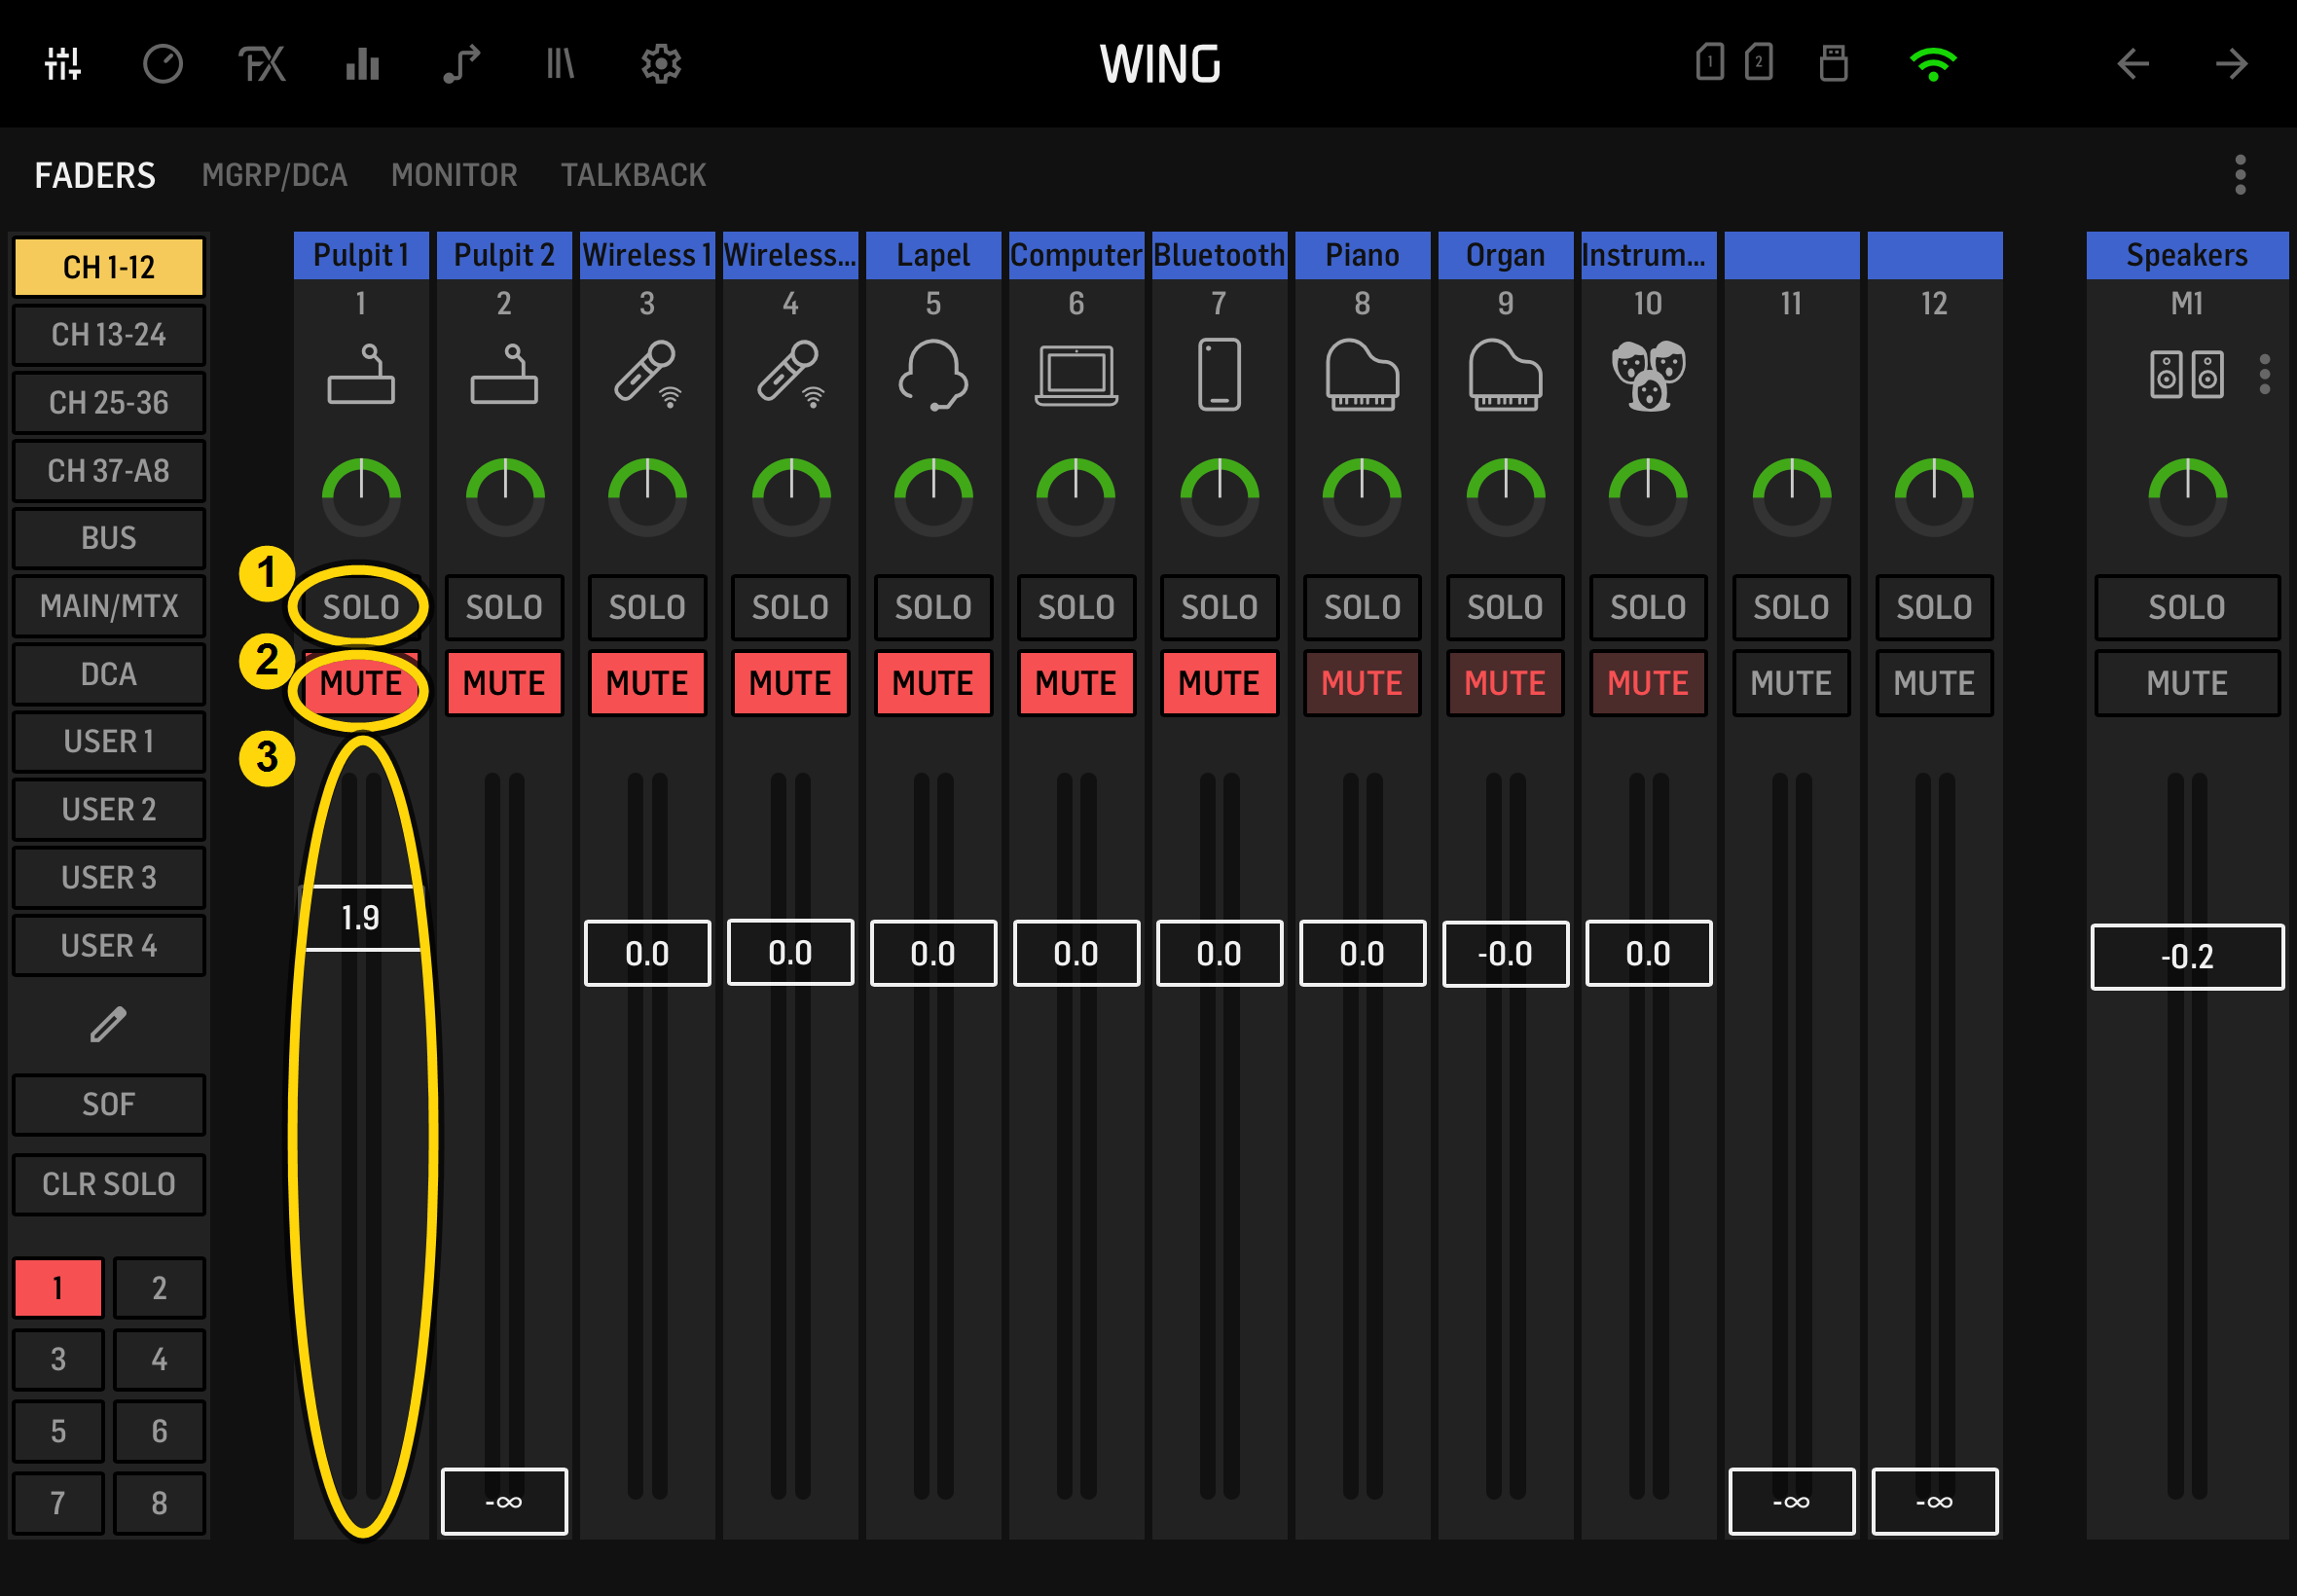Image resolution: width=2297 pixels, height=1596 pixels.
Task: Select the Pulpit 2 podium icon
Action: tap(504, 374)
